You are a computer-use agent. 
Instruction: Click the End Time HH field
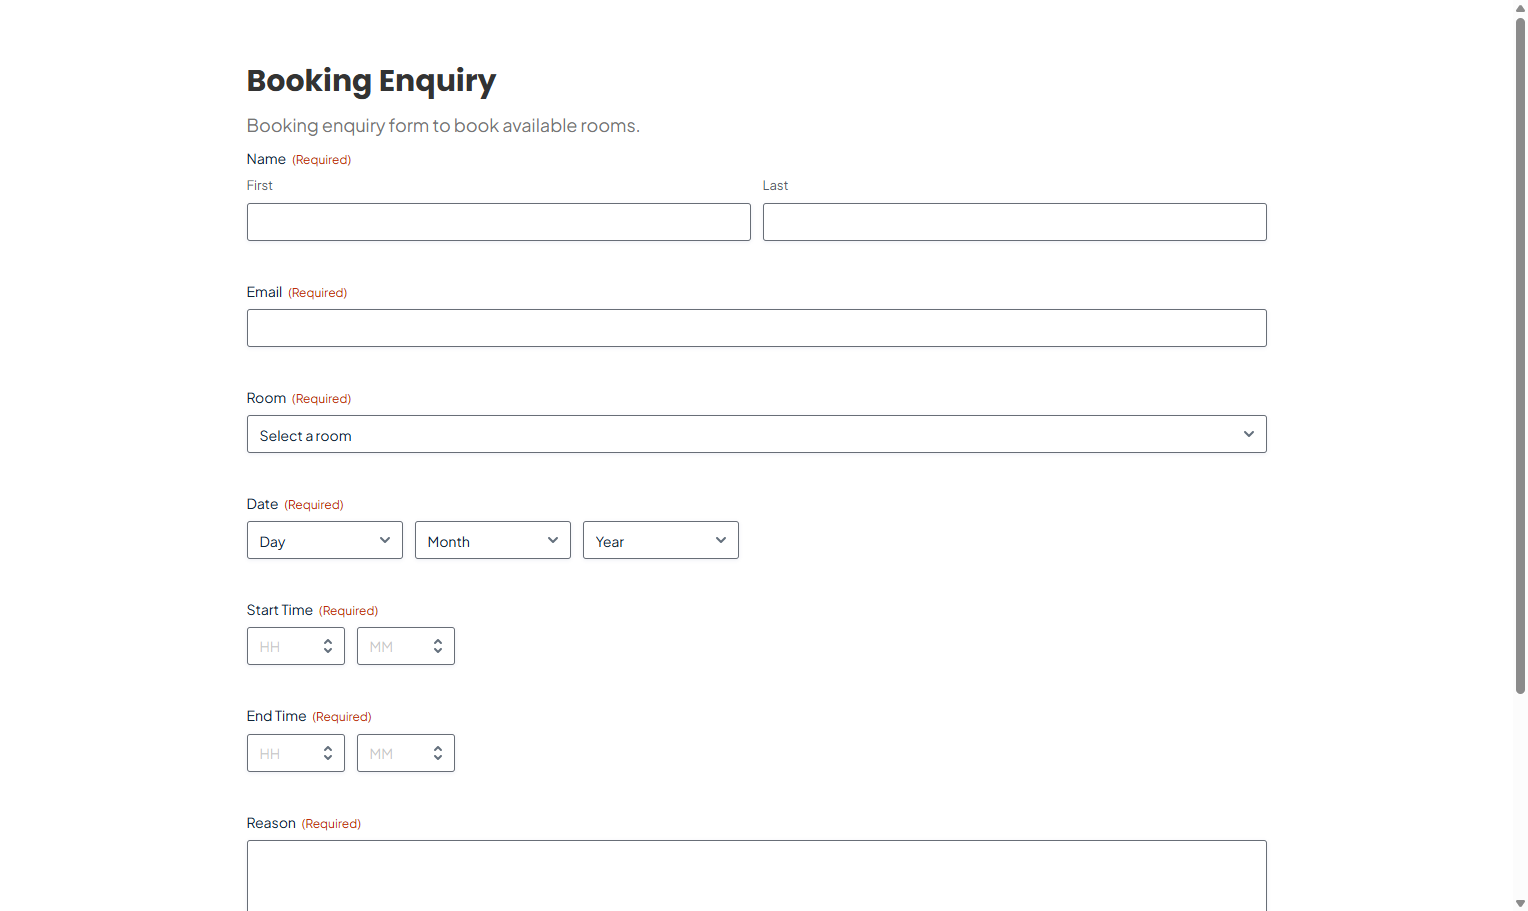click(x=282, y=753)
